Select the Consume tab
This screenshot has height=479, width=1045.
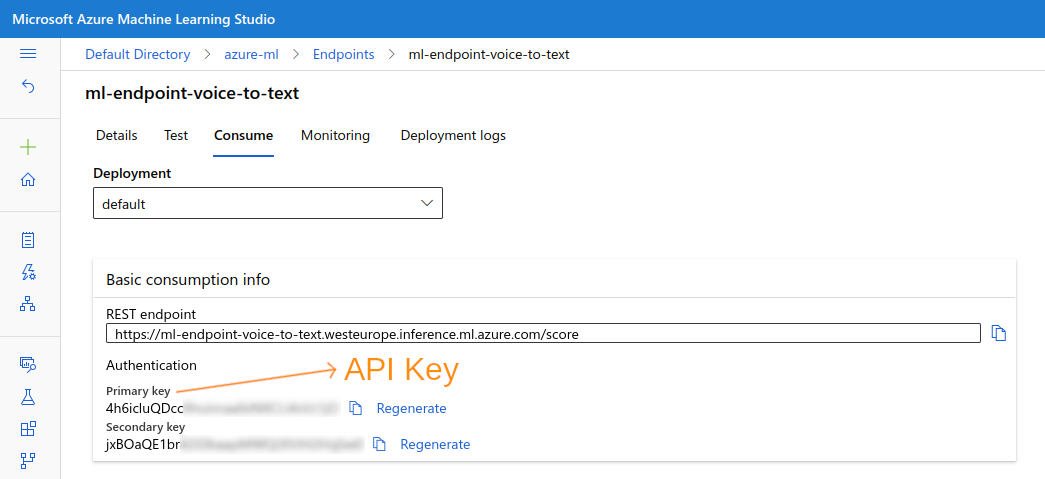[243, 135]
